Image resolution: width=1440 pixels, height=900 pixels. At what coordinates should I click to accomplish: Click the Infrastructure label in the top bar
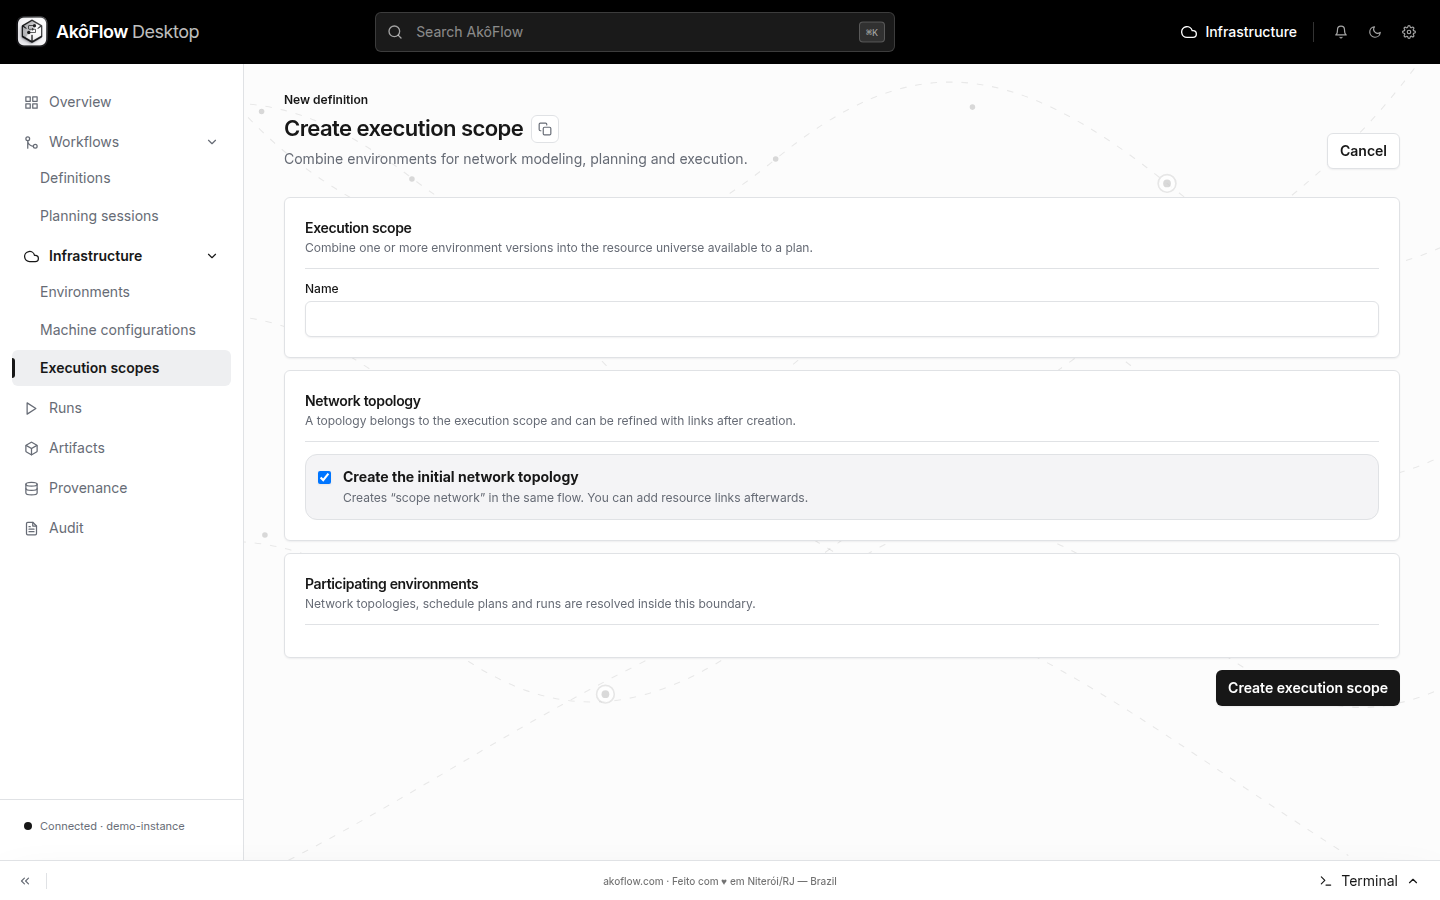[1251, 32]
